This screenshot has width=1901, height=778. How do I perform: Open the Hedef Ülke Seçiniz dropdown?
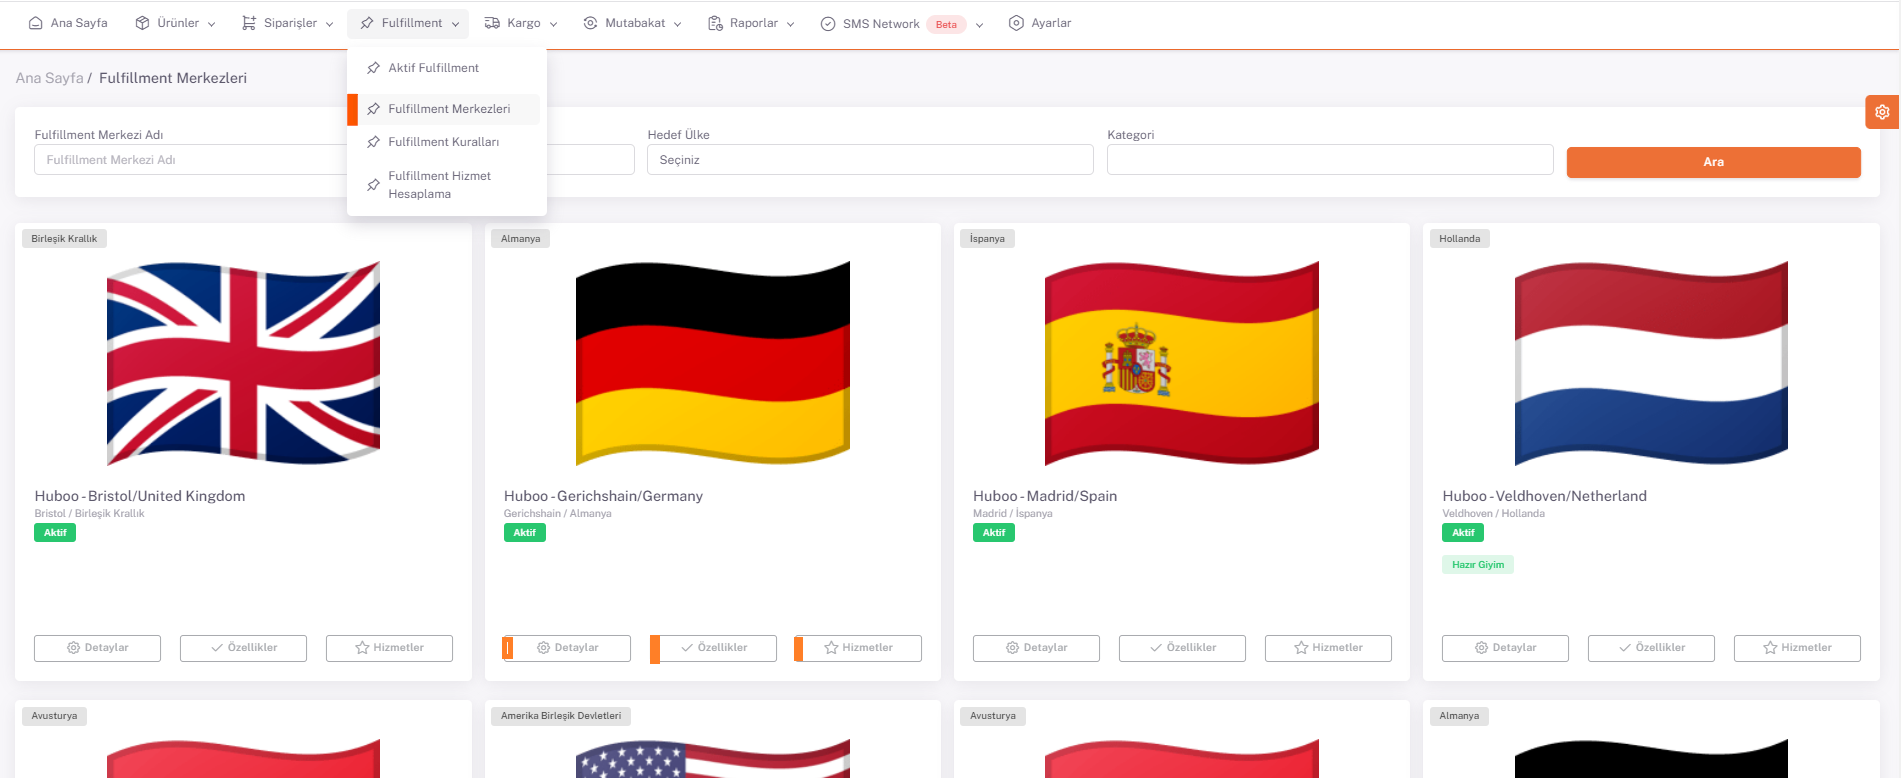pyautogui.click(x=870, y=160)
